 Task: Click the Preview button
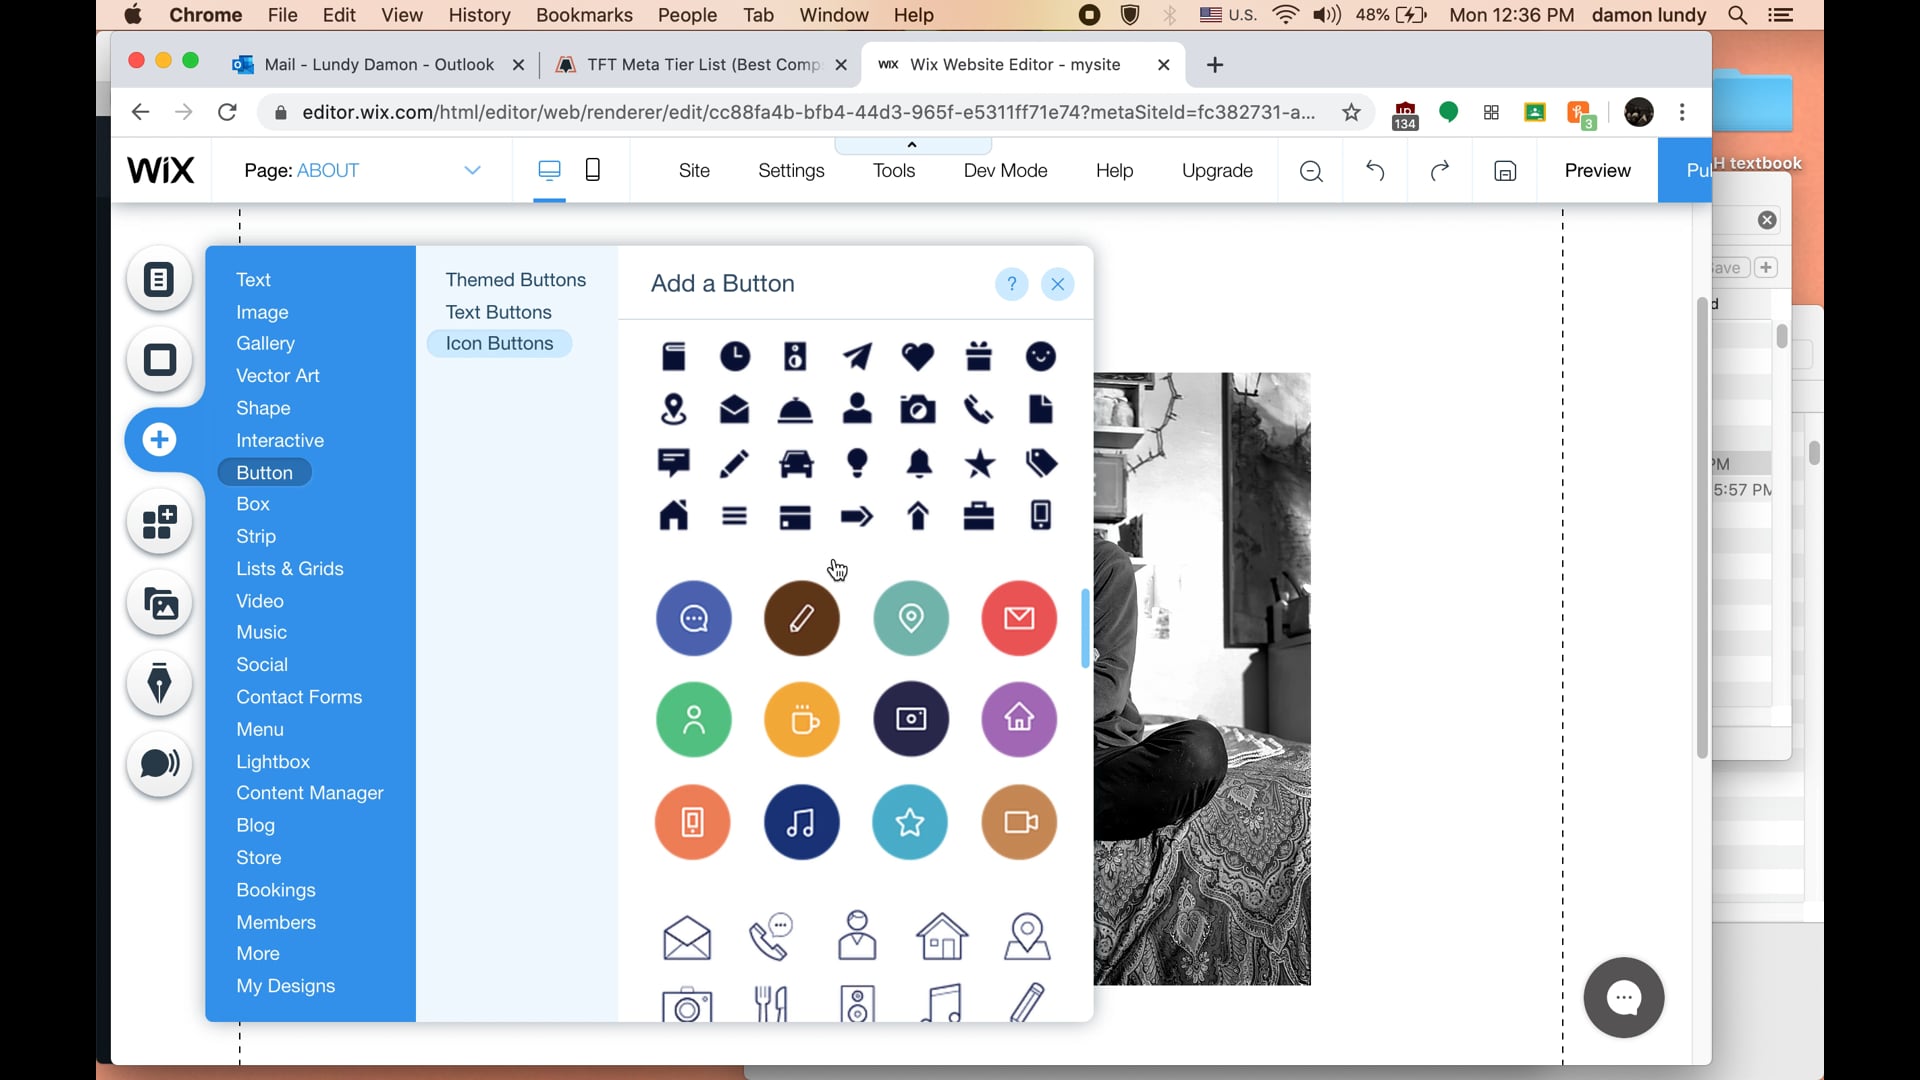(1596, 170)
